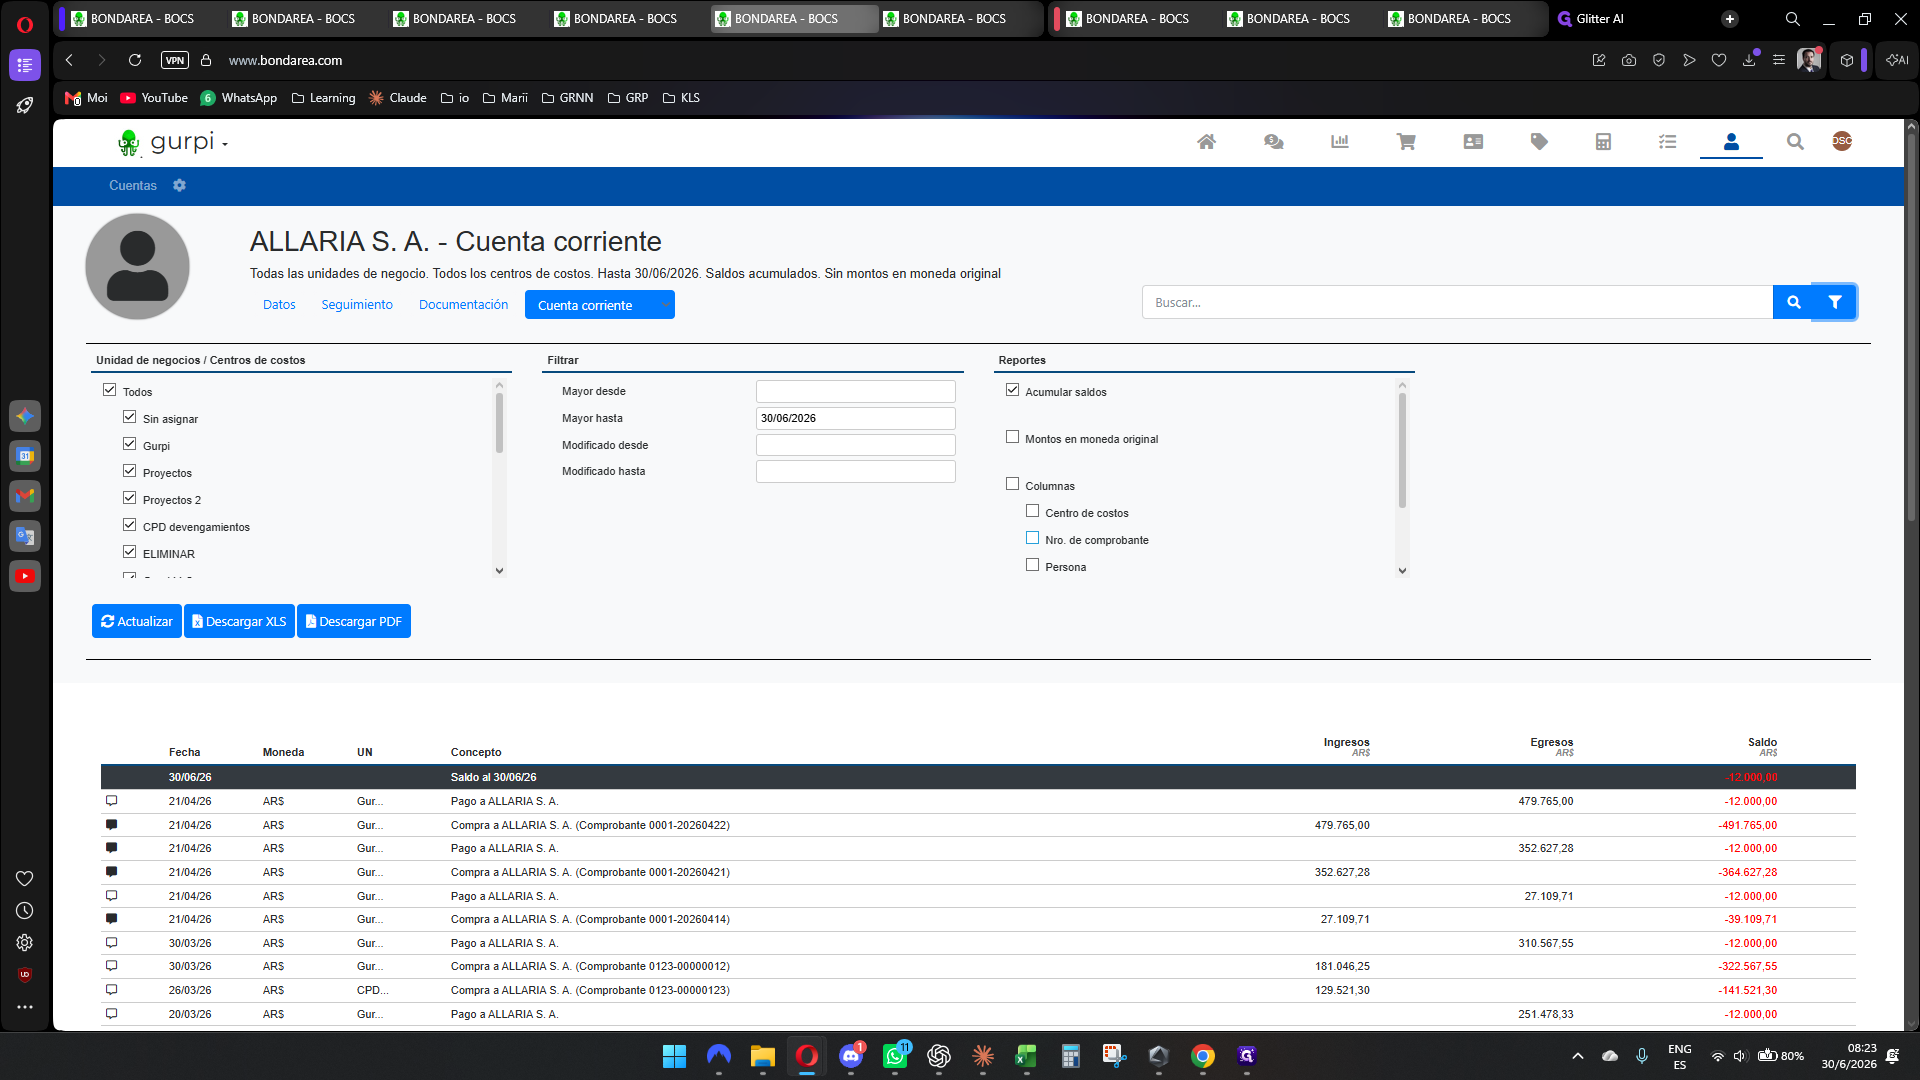Enable Montos en moneda original
This screenshot has height=1080, width=1920.
coord(1012,437)
